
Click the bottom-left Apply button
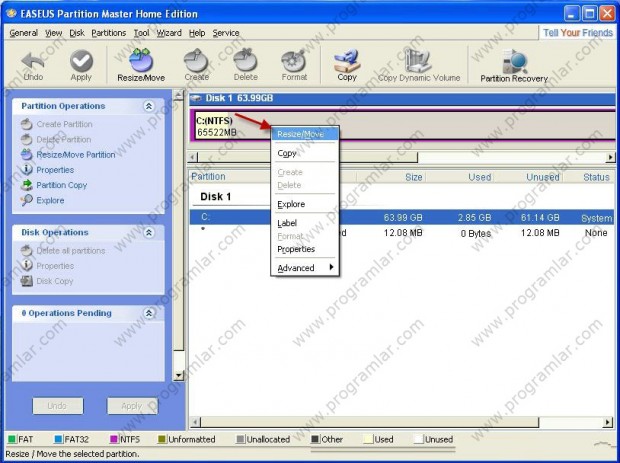(x=132, y=406)
